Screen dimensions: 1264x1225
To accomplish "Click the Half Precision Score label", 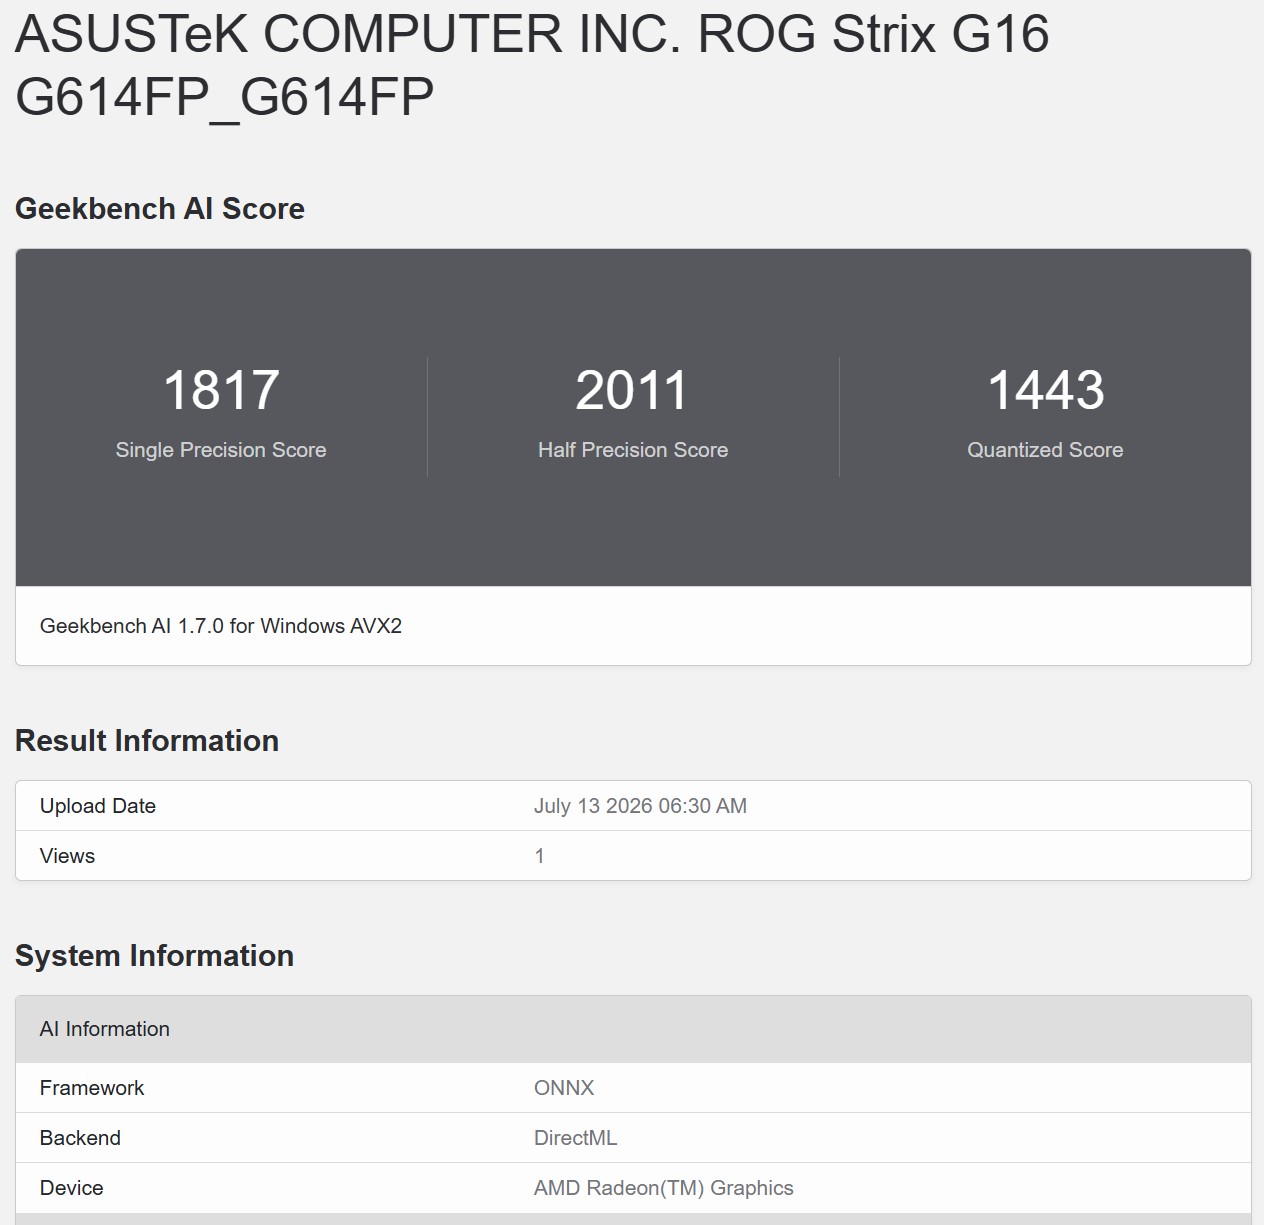I will click(x=633, y=450).
